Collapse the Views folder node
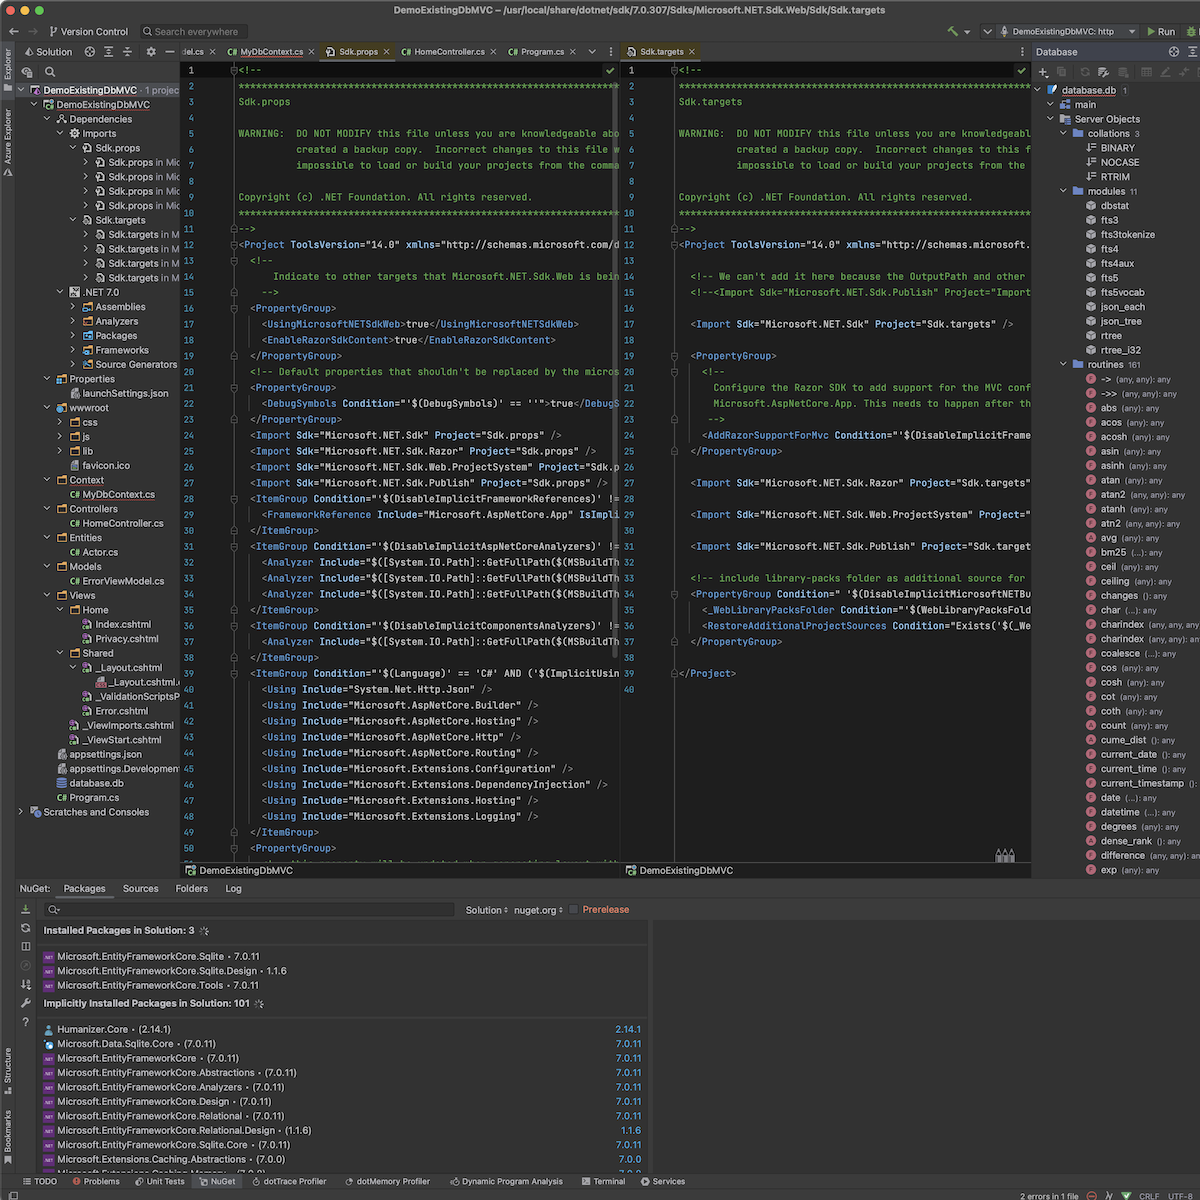Viewport: 1200px width, 1200px height. [x=47, y=595]
